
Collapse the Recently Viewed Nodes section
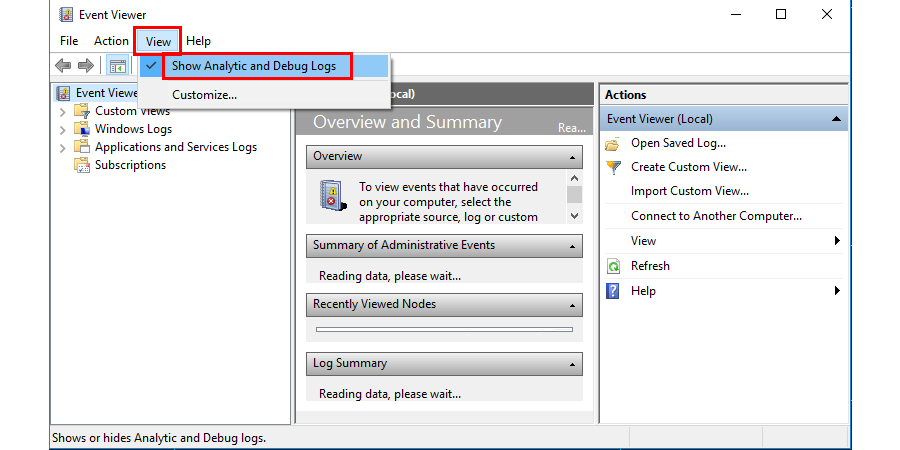(x=572, y=305)
